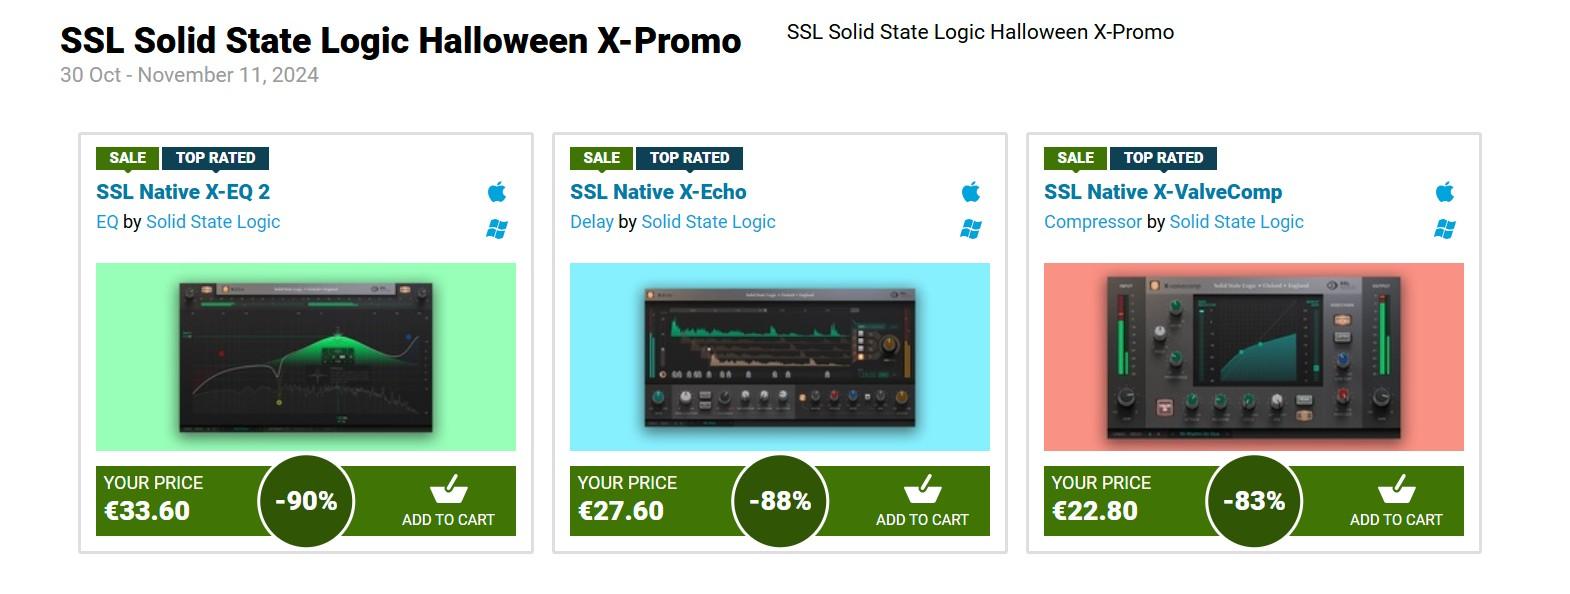1570x594 pixels.
Task: Add SSL Native X-ValveComp to cart
Action: pos(1396,502)
